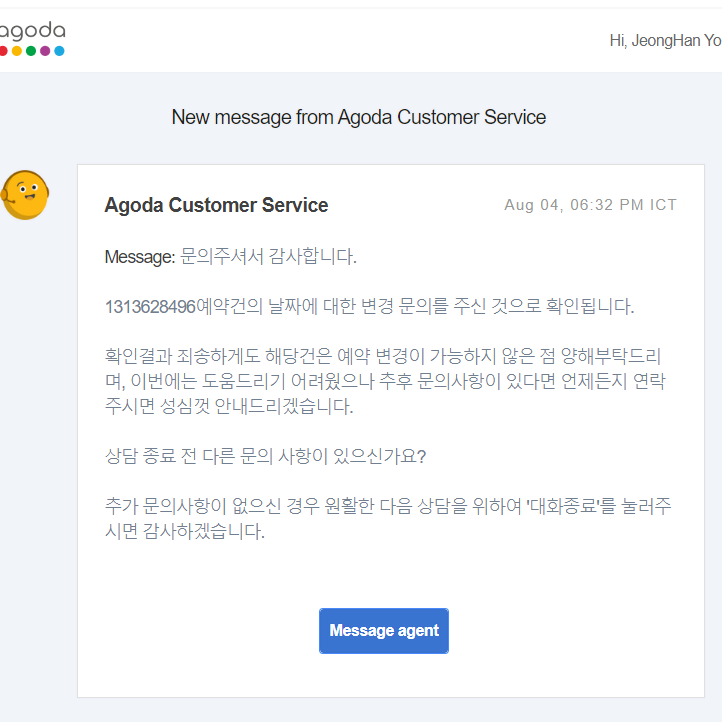Screen dimensions: 722x722
Task: Click the red dot under agoda logo
Action: tap(3, 51)
